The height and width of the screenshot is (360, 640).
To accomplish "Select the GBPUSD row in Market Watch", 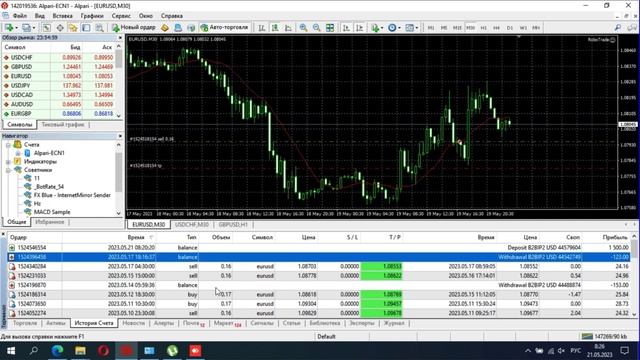I will click(x=59, y=67).
